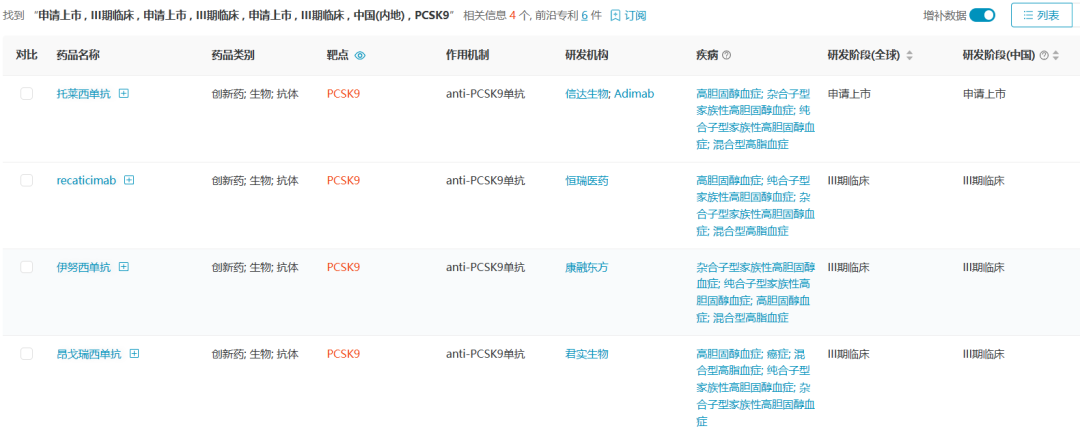The image size is (1080, 437).
Task: Expand the 昂戈瑞西单抗 row plus icon
Action: [134, 354]
